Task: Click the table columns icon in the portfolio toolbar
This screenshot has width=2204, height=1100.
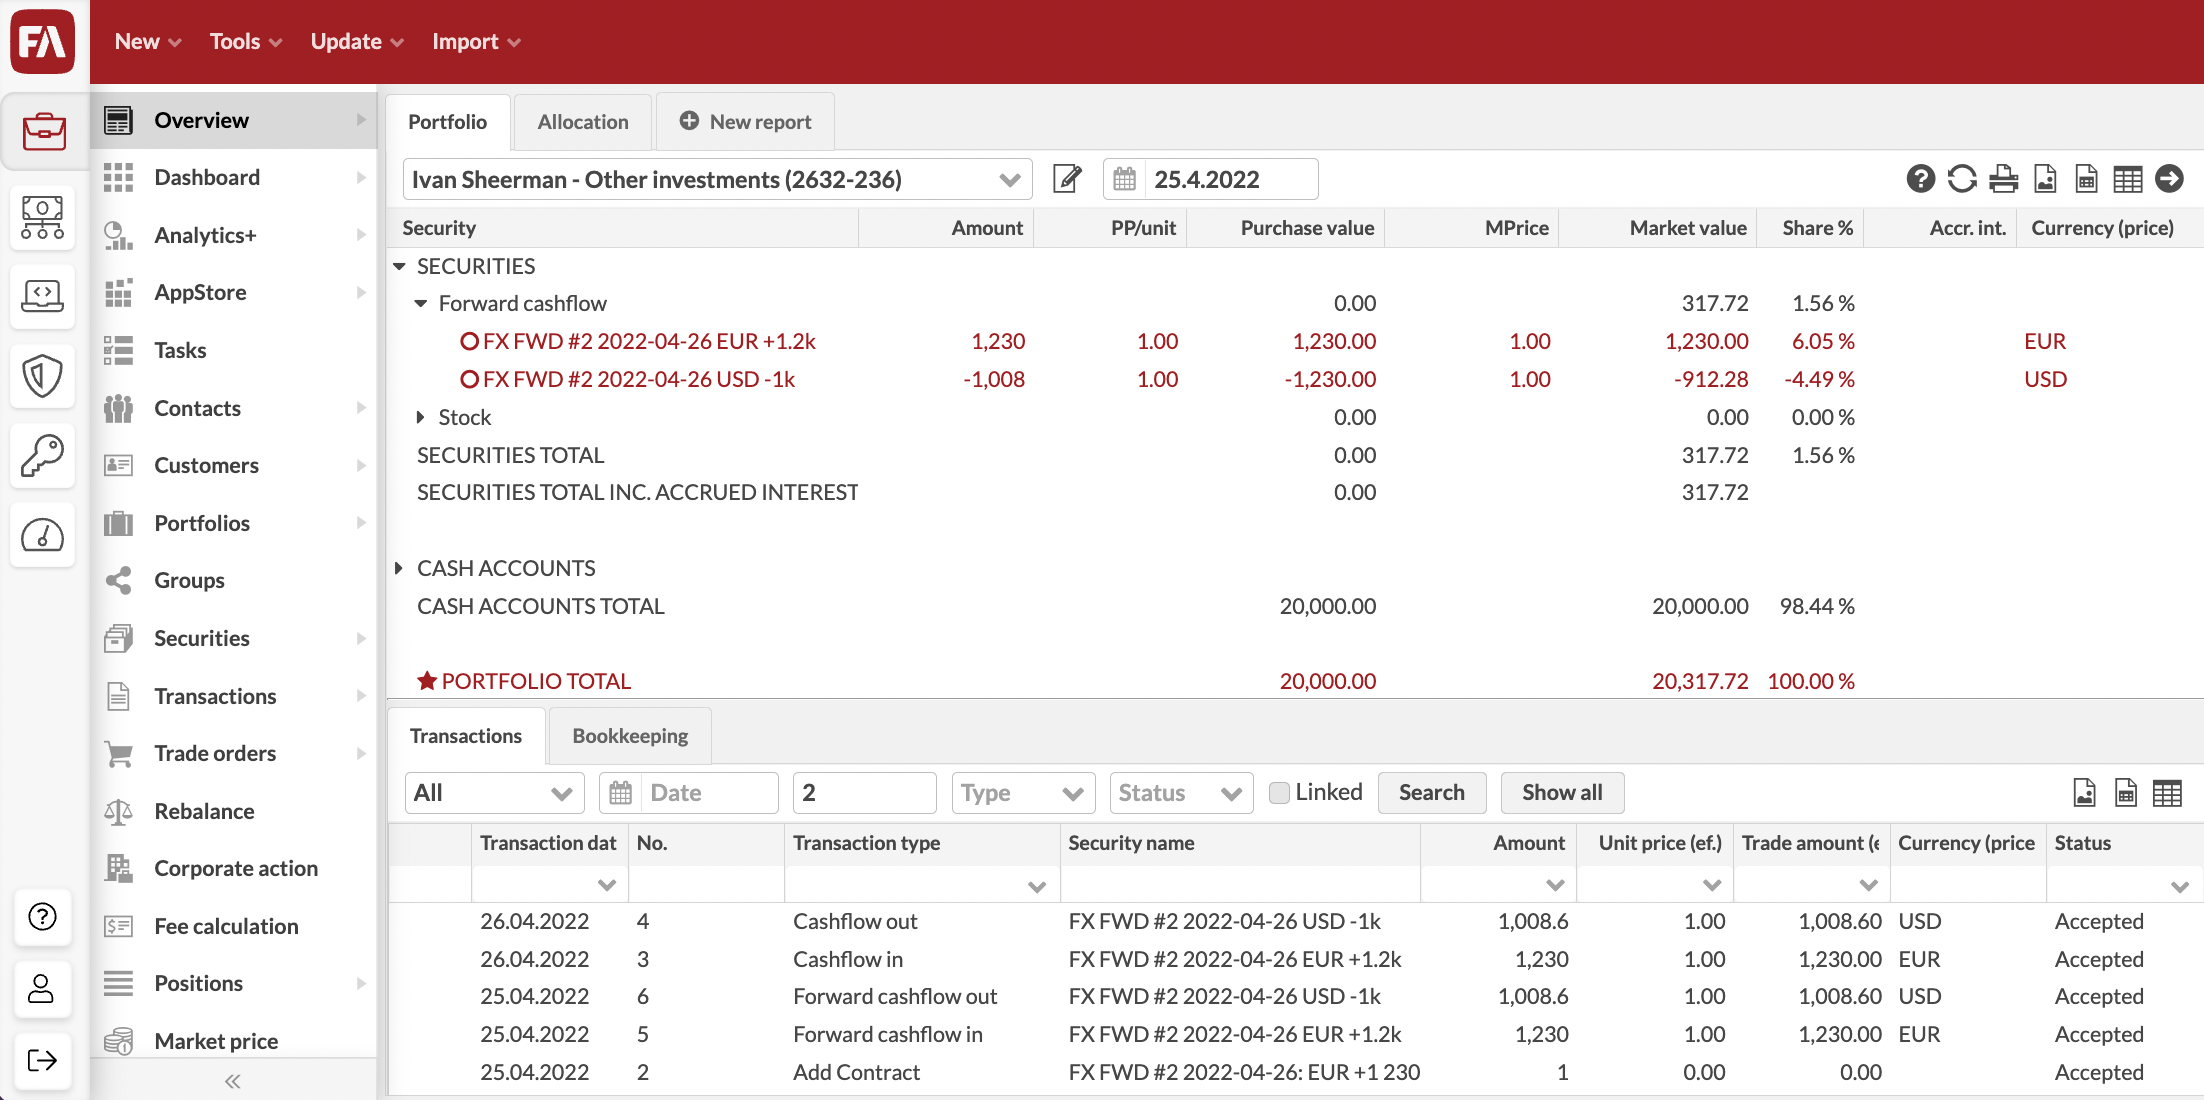Action: click(2128, 179)
